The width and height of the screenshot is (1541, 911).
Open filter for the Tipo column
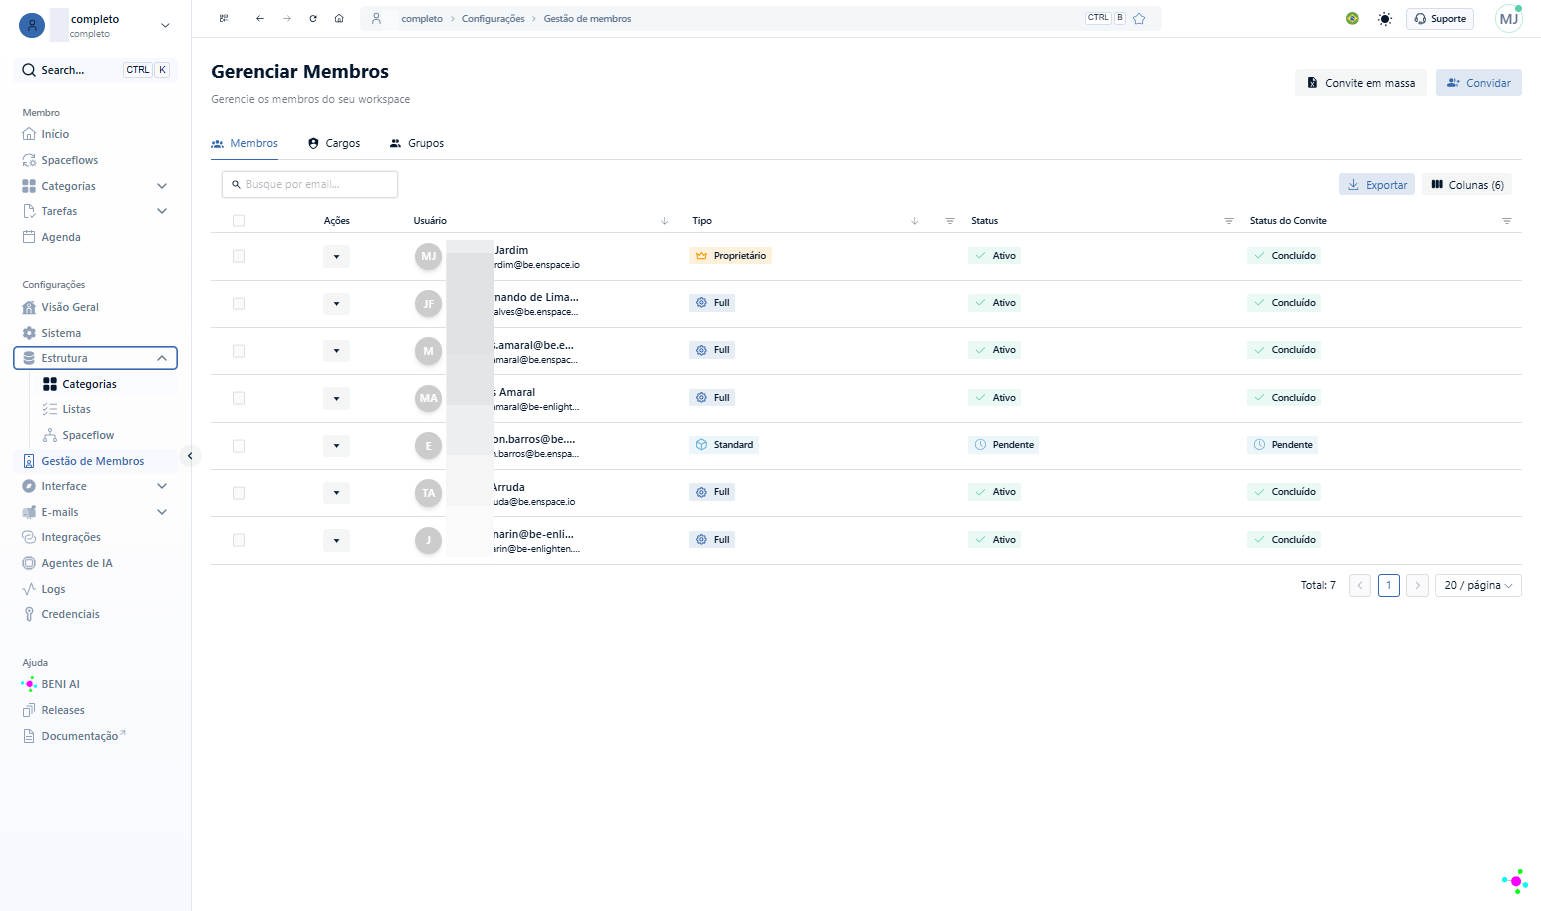click(x=950, y=221)
